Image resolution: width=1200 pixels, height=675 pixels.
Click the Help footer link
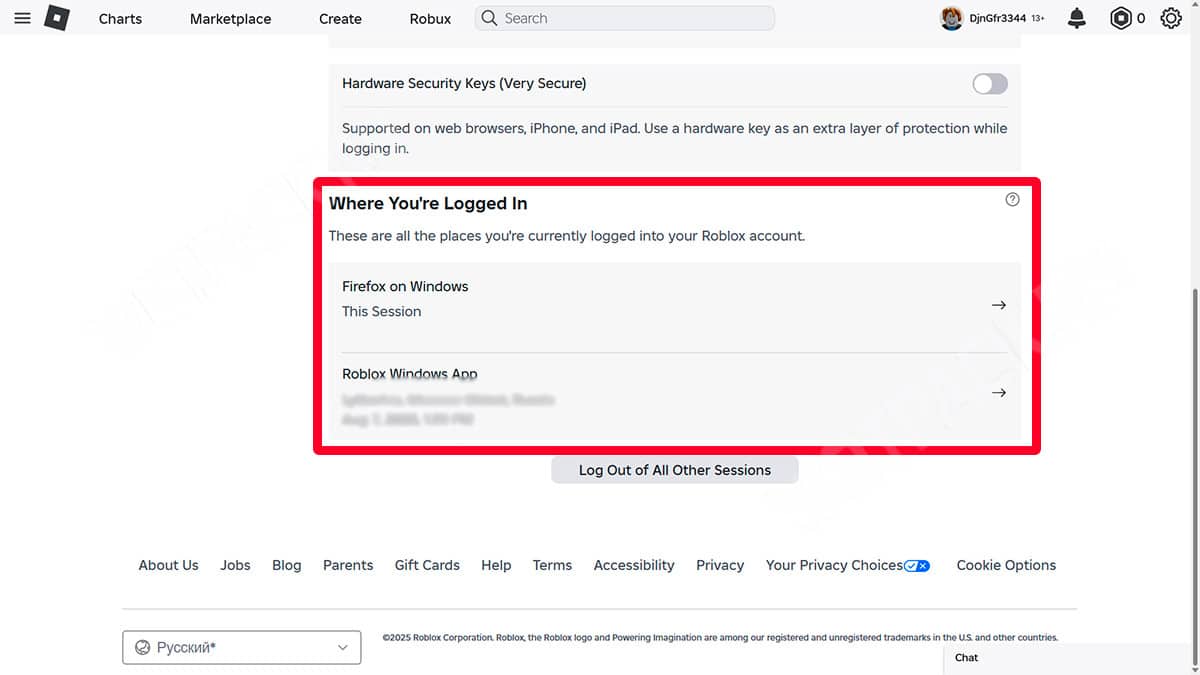coord(496,565)
